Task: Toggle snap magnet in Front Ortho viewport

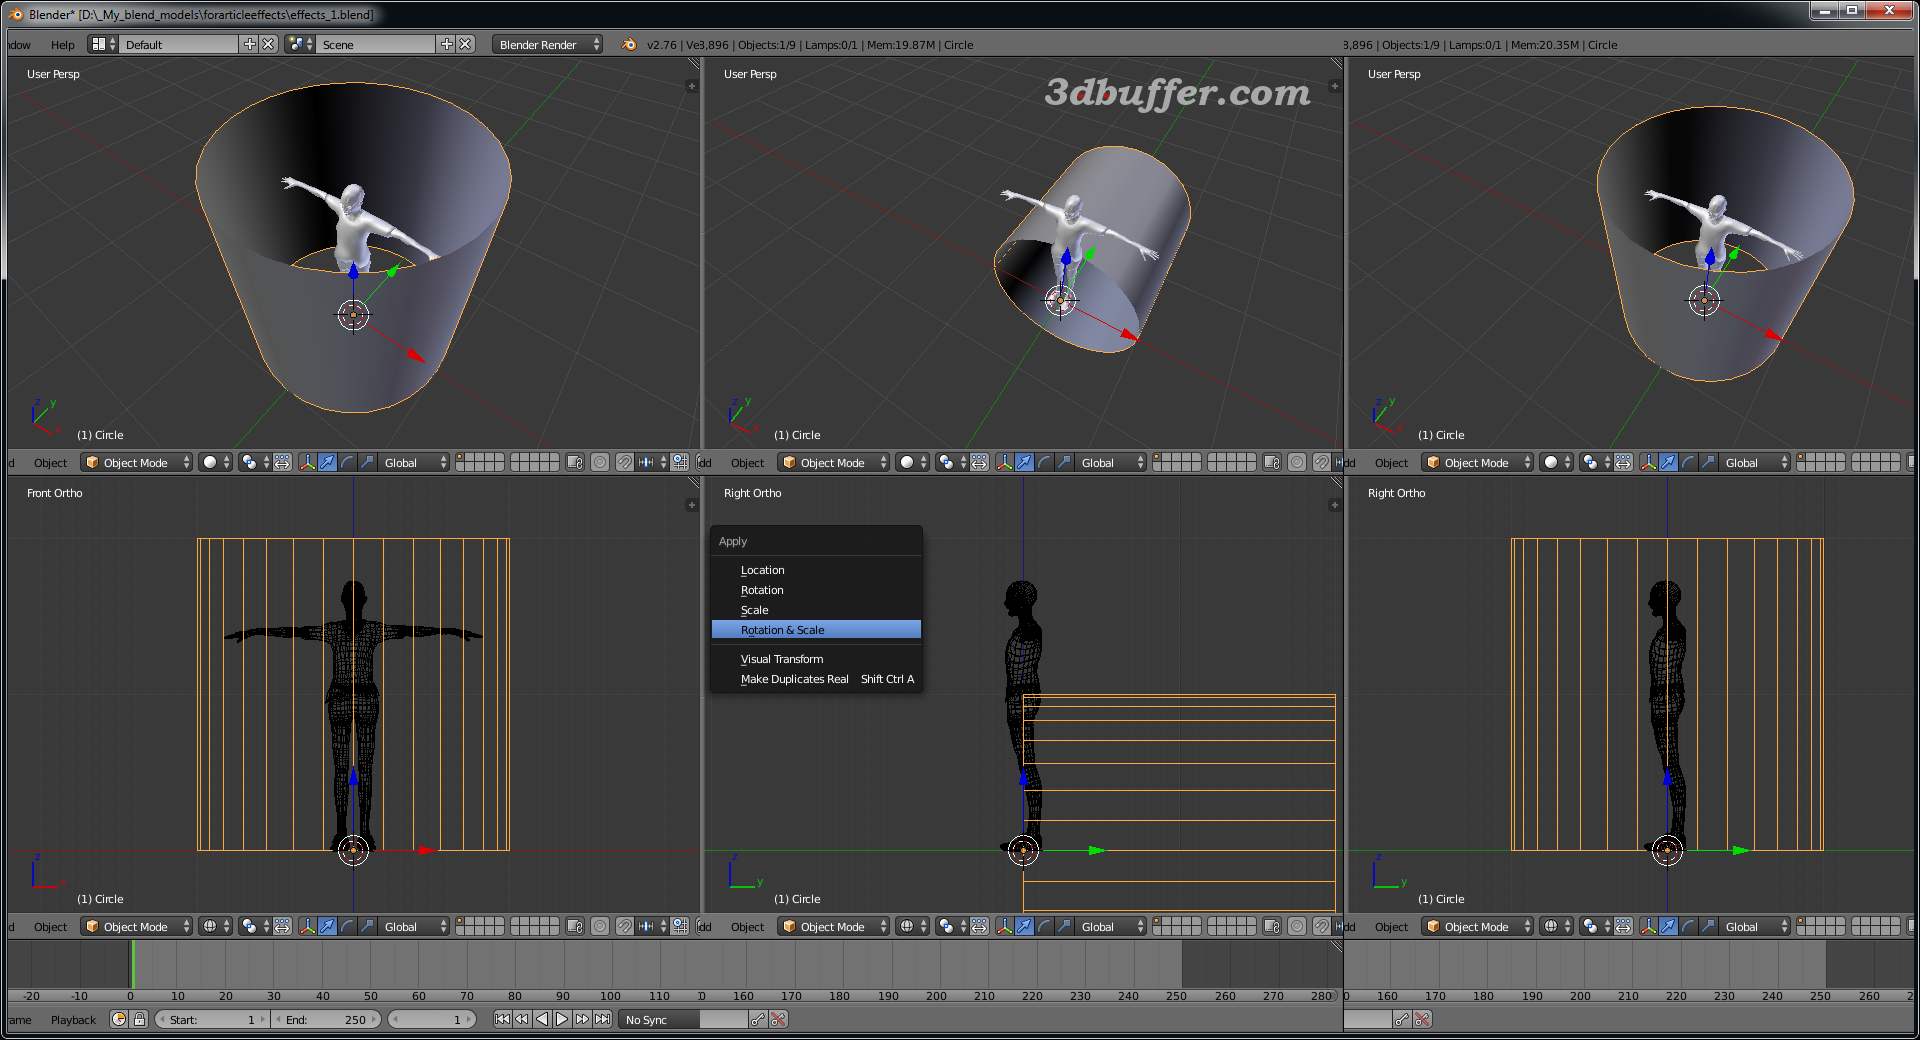Action: coord(625,927)
